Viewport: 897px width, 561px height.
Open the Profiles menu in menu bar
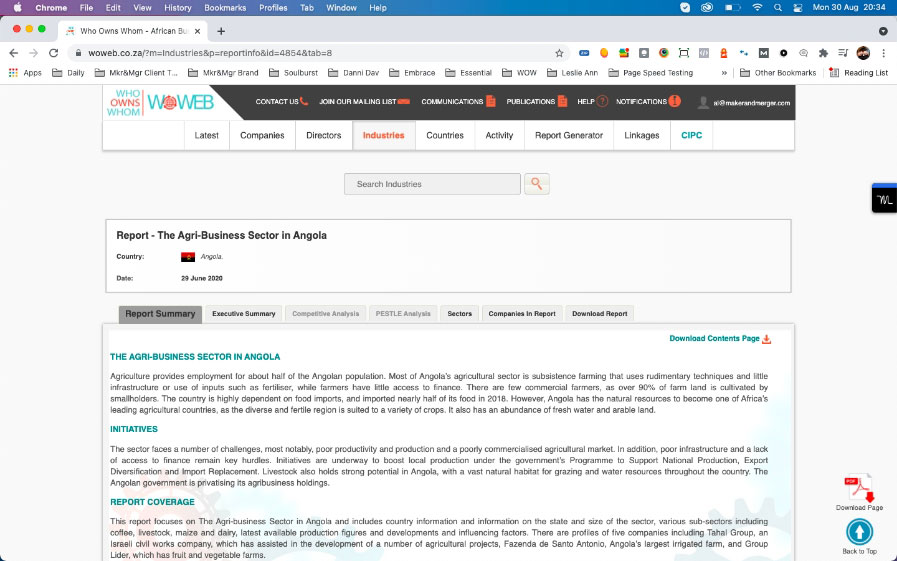click(273, 8)
